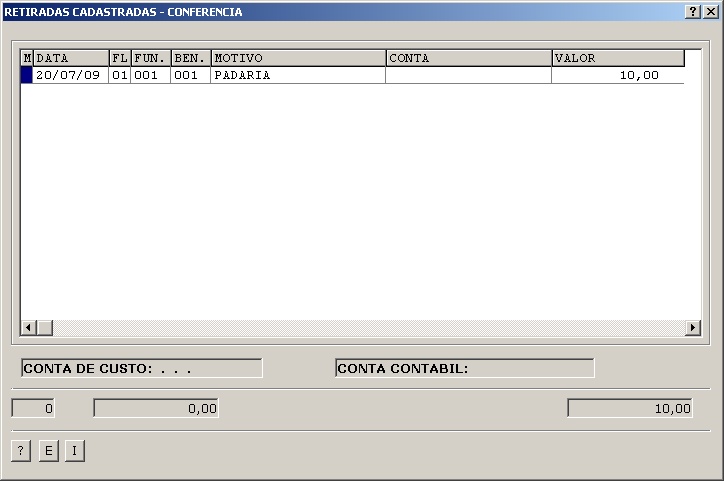Select the date cell 20/07/09
Viewport: 724px width, 481px height.
click(x=68, y=75)
